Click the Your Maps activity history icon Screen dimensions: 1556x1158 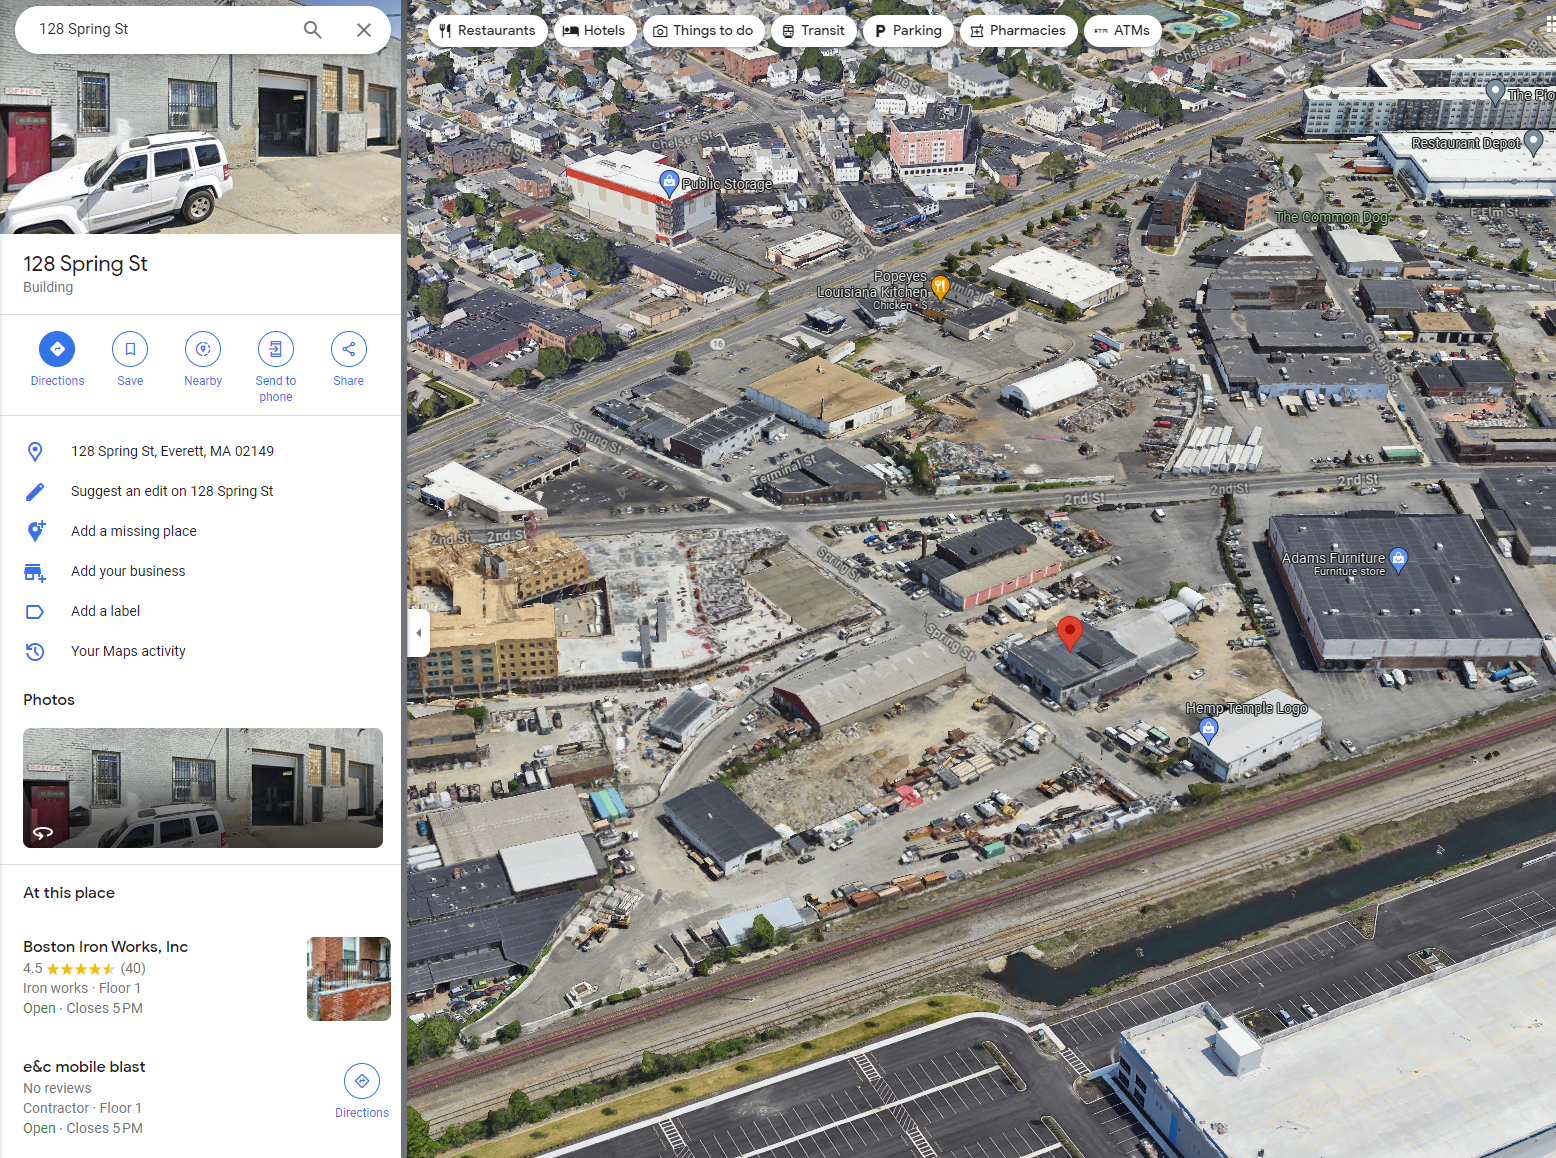35,651
